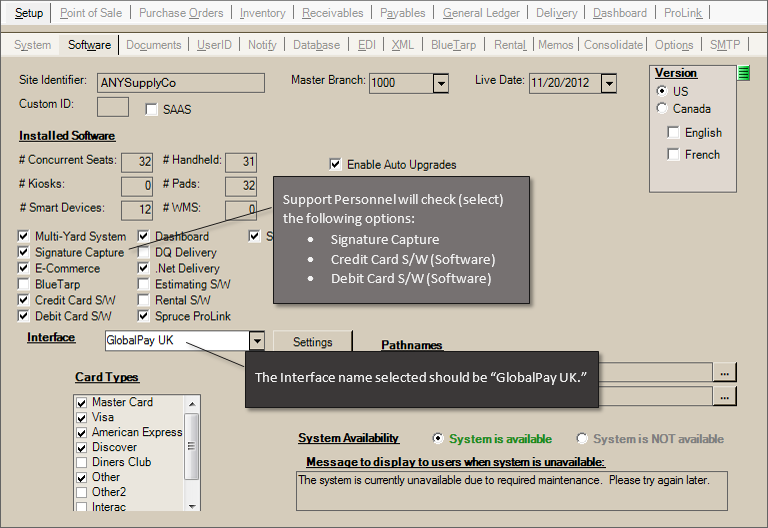Click the second pathname browse (...) button
This screenshot has width=768, height=528.
coord(724,396)
